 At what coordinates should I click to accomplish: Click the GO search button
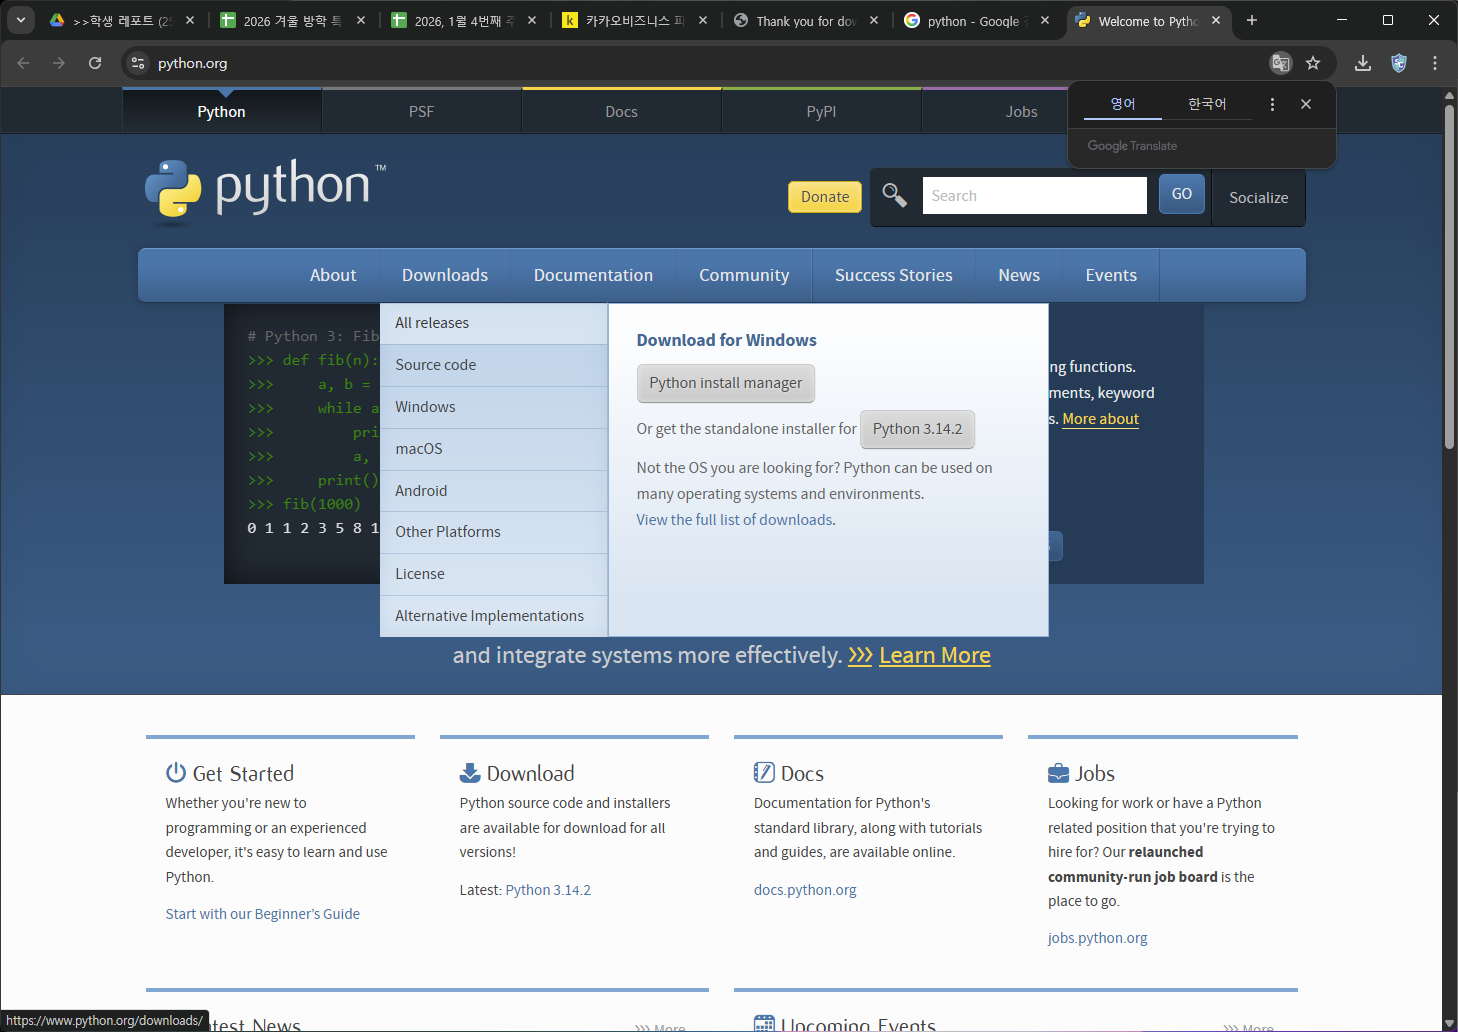pyautogui.click(x=1182, y=194)
